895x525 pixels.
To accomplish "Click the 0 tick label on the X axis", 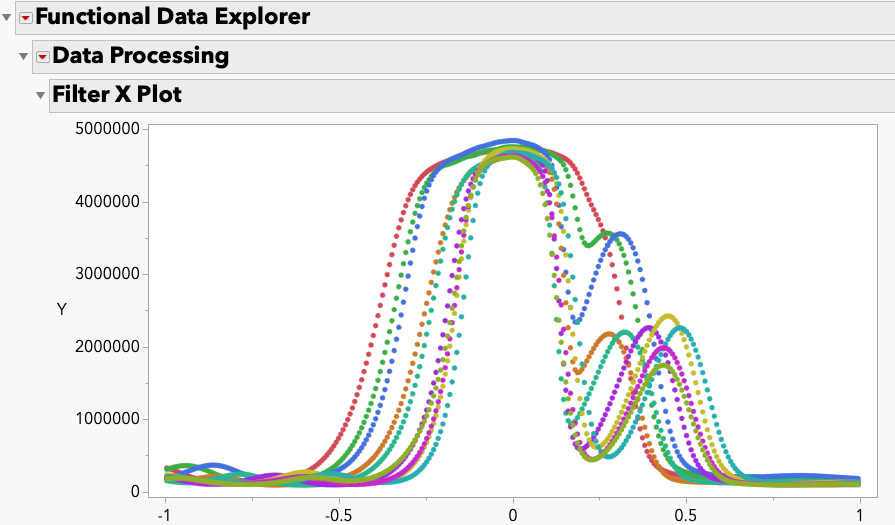I will tap(513, 515).
